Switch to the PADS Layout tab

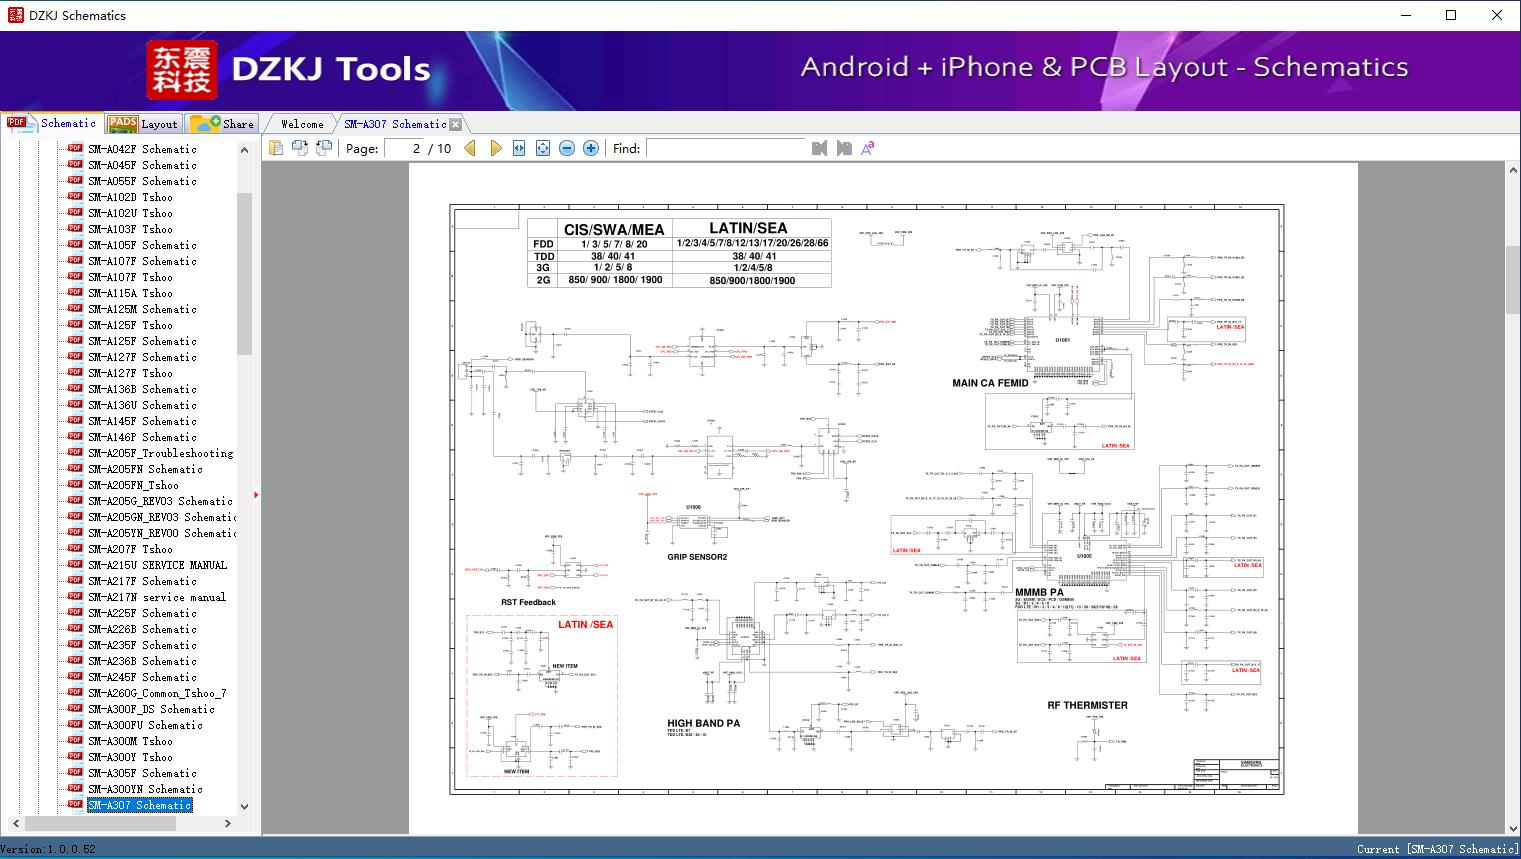(x=143, y=124)
